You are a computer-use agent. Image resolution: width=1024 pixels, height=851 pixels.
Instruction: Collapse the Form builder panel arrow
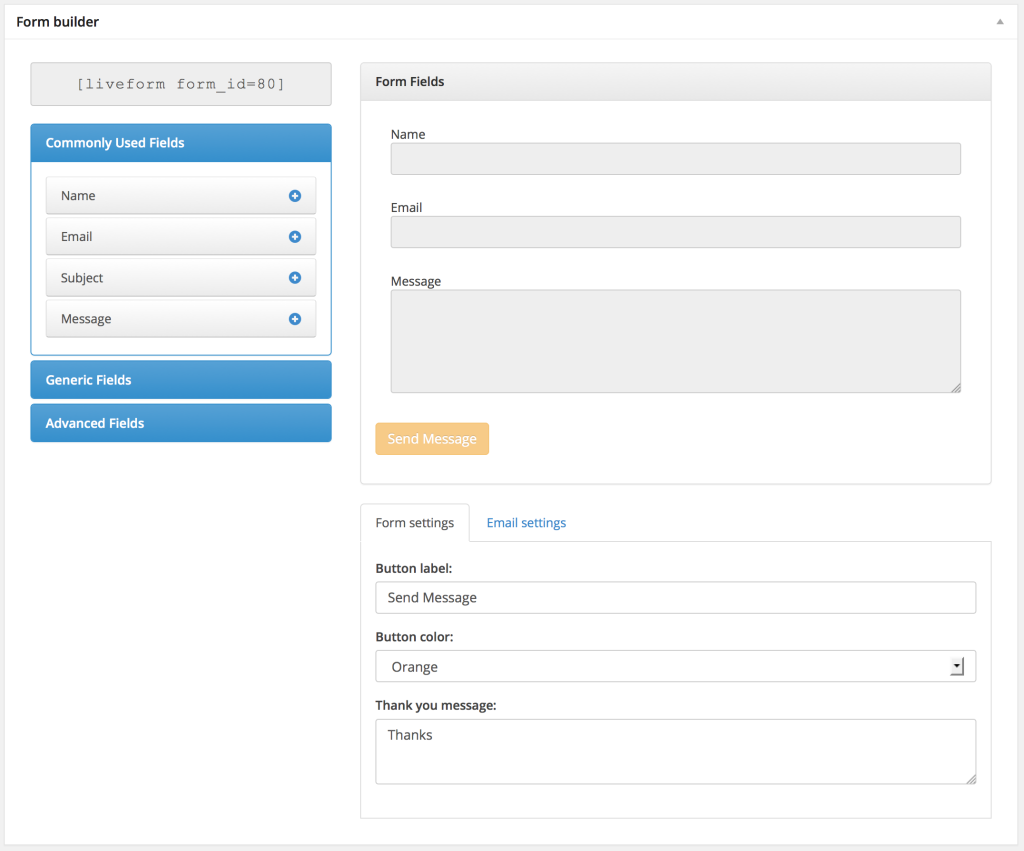point(999,21)
